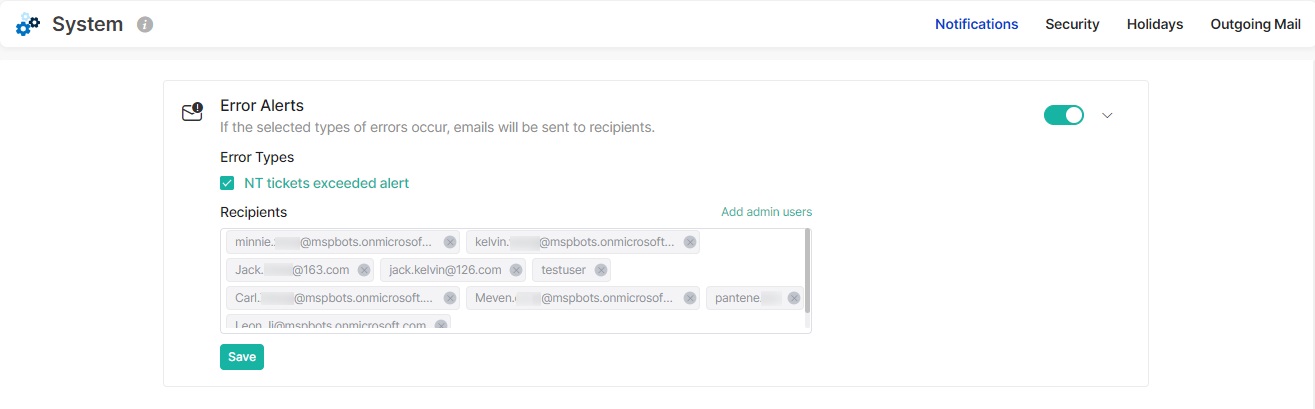The height and width of the screenshot is (409, 1315).
Task: Collapse the Error Alerts section chevron
Action: tap(1107, 115)
